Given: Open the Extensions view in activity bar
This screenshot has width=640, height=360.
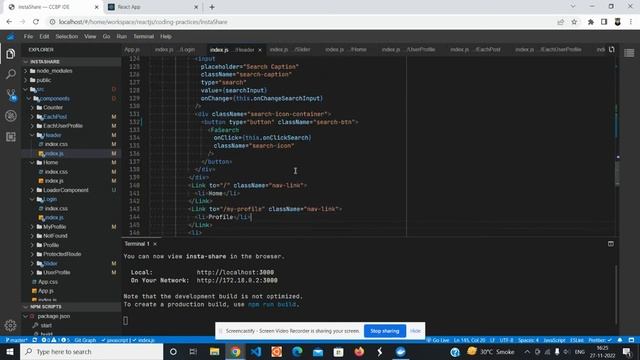Looking at the screenshot, I should (x=11, y=137).
